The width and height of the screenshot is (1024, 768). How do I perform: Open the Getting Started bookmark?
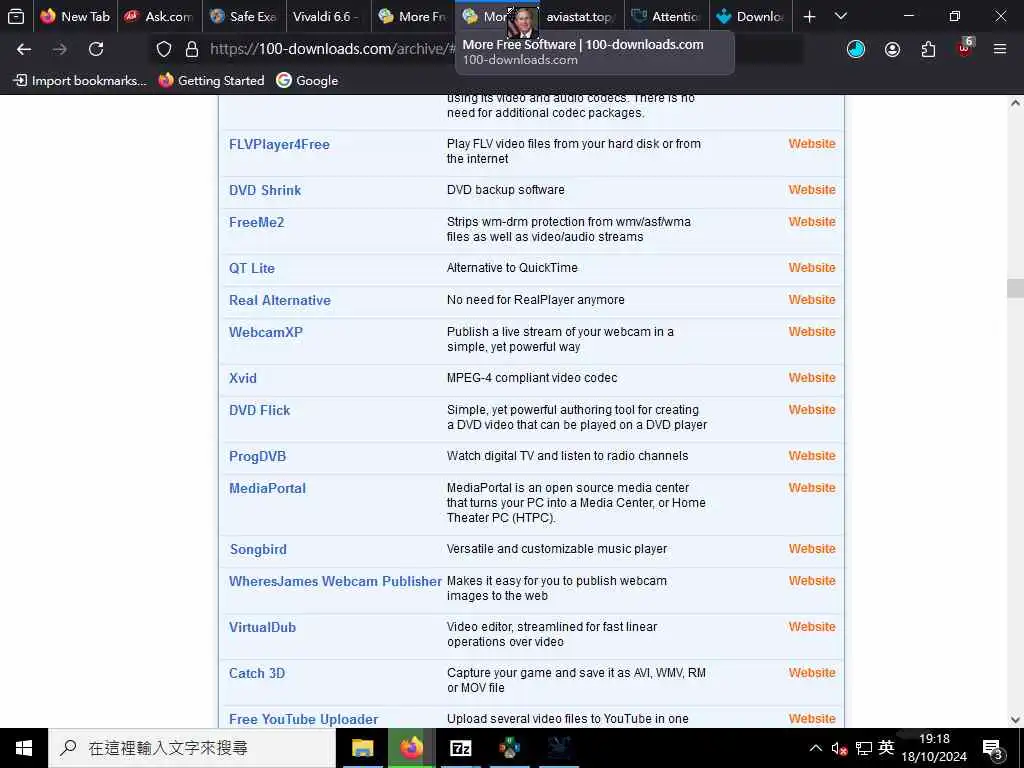point(211,80)
